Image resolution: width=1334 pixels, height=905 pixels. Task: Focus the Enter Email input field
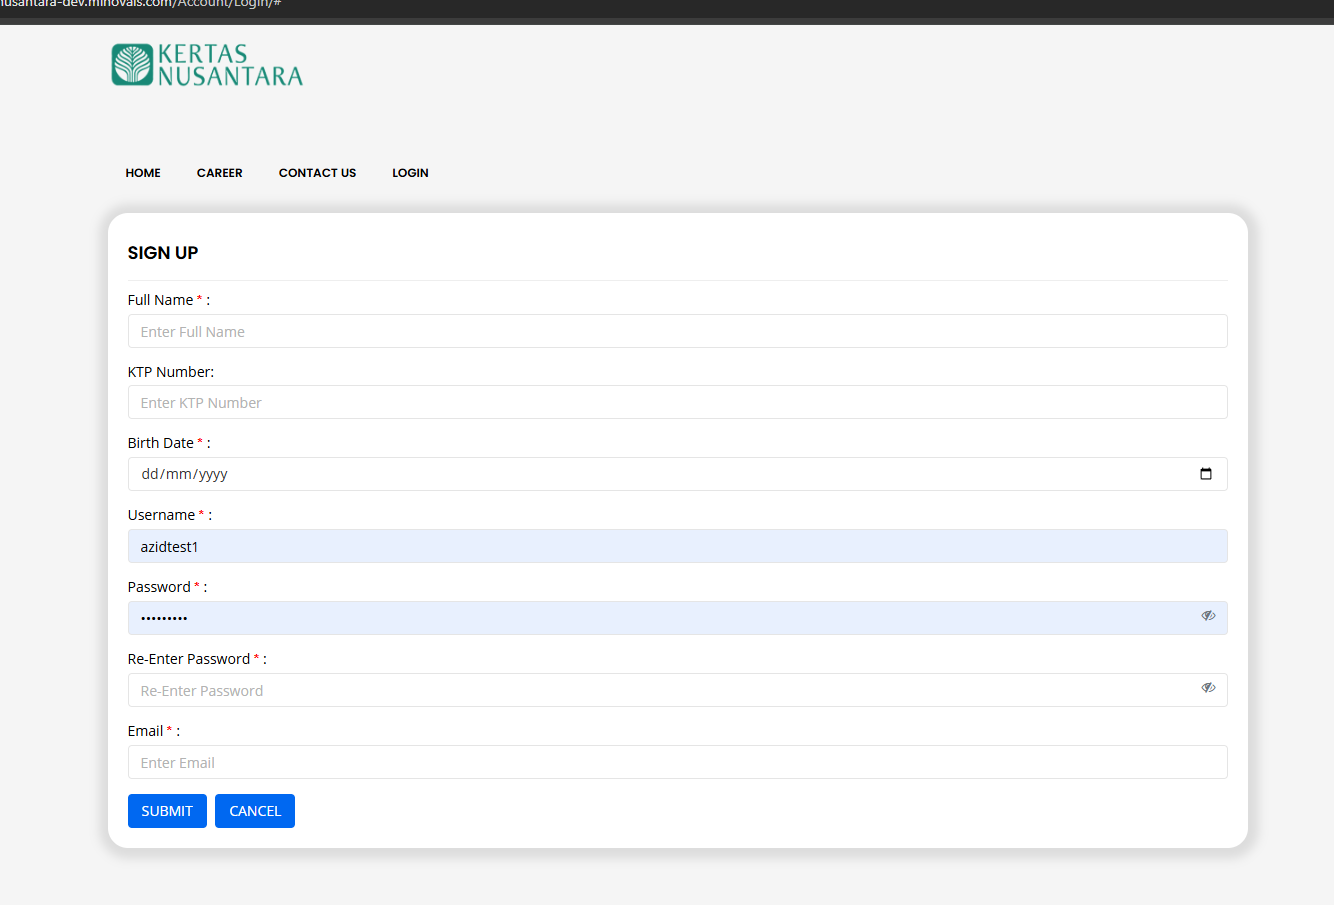coord(677,763)
